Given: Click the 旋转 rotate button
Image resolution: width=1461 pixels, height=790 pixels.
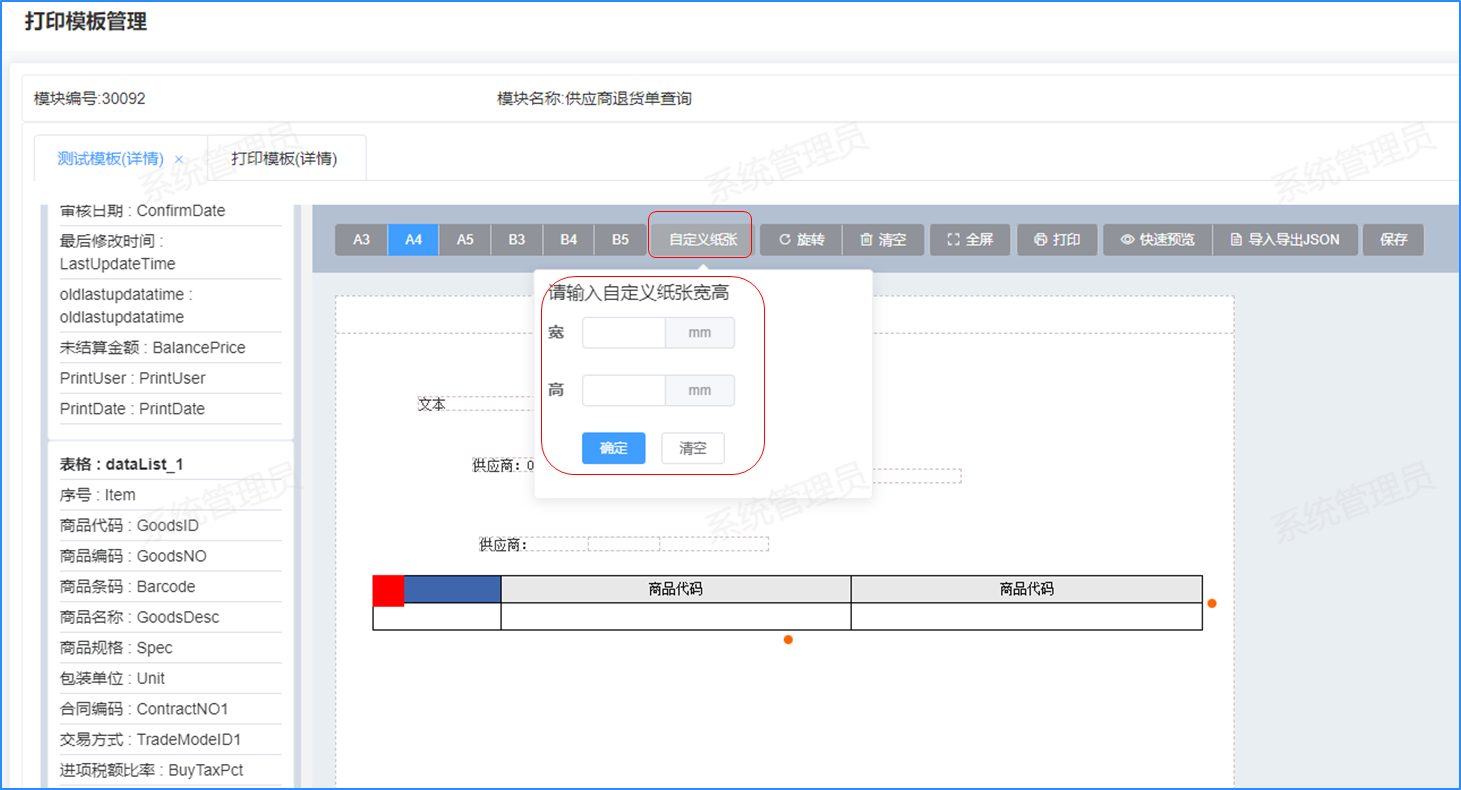Looking at the screenshot, I should coord(801,240).
